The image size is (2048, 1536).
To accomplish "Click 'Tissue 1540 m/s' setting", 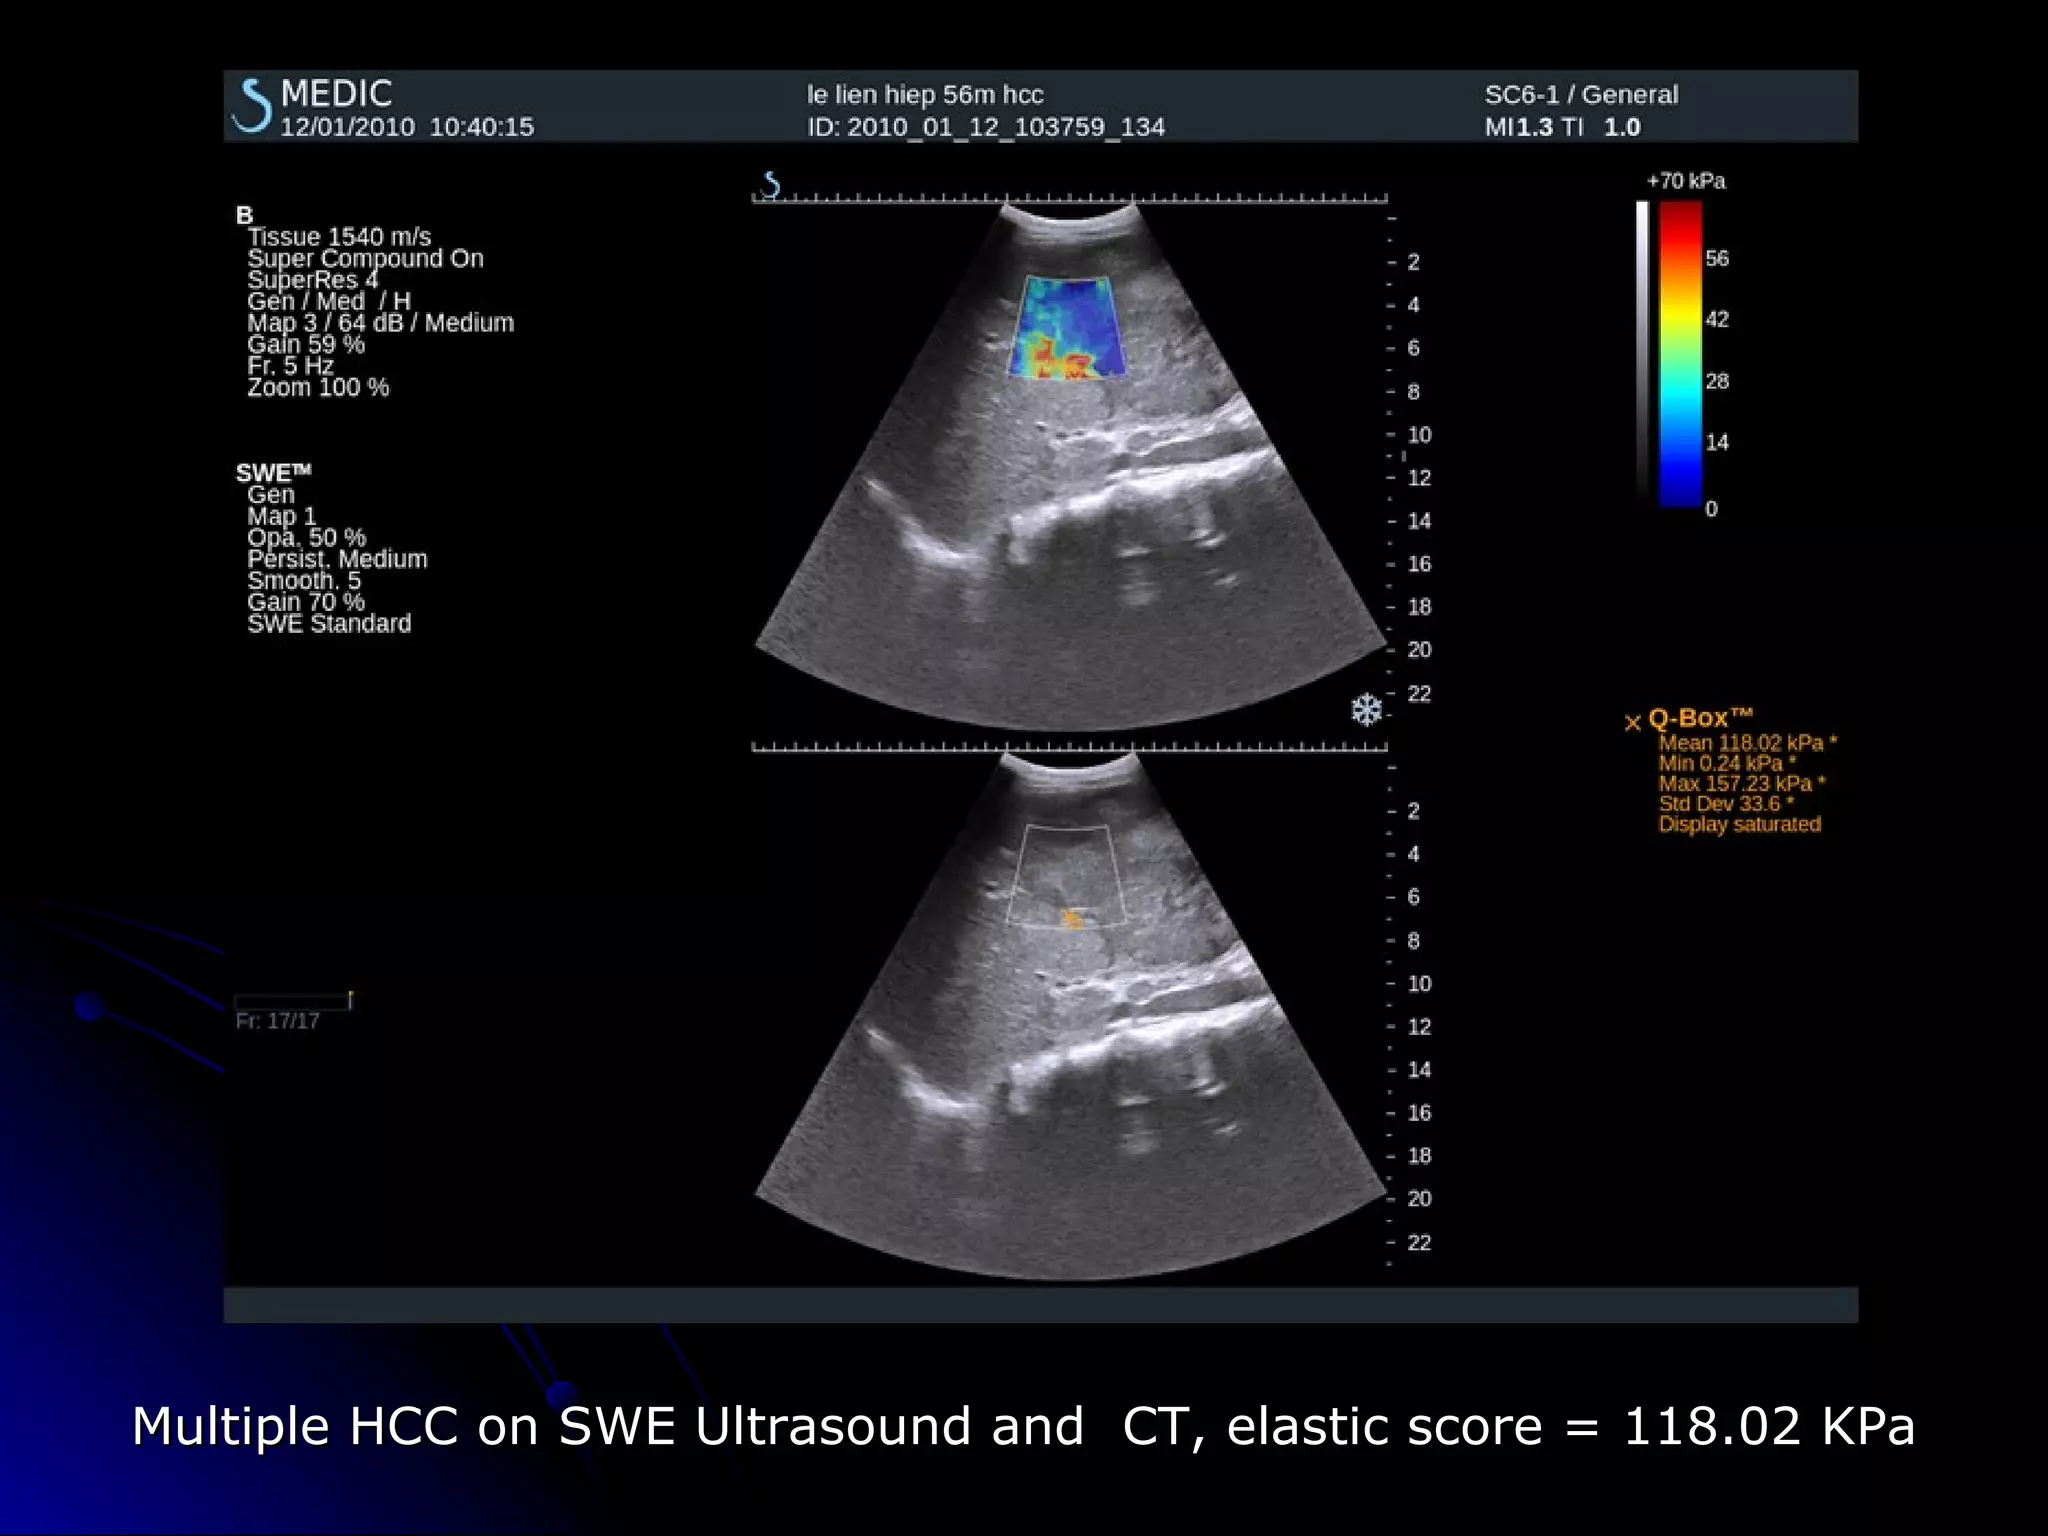I will pyautogui.click(x=339, y=237).
